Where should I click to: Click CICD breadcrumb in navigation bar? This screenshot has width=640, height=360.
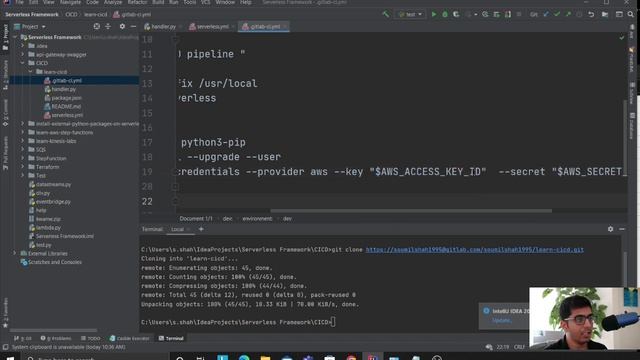point(71,14)
